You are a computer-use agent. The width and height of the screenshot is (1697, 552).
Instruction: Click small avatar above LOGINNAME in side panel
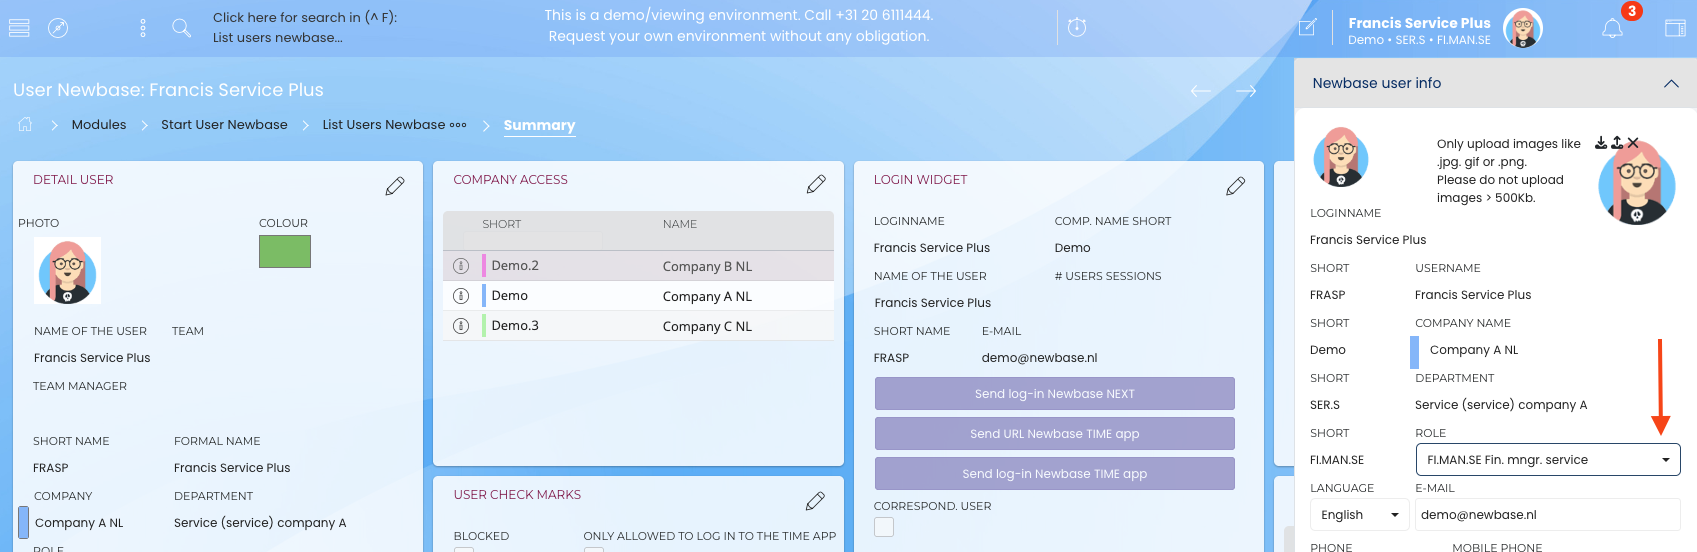click(x=1340, y=157)
